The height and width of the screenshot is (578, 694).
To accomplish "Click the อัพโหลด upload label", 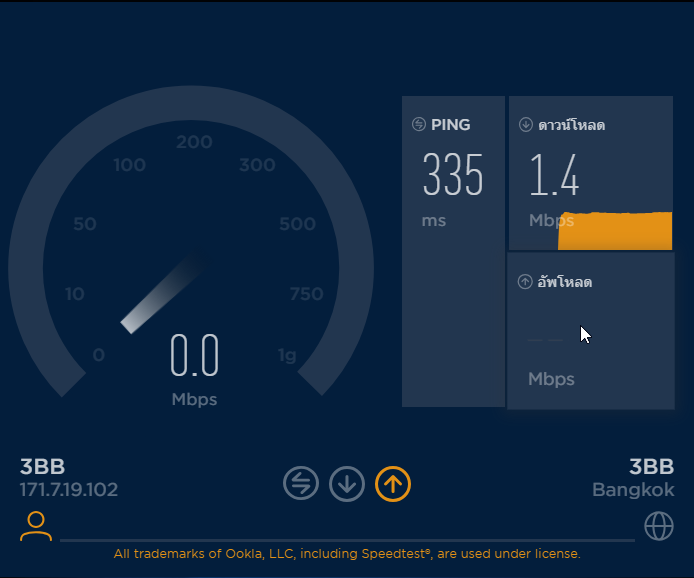I will 564,281.
